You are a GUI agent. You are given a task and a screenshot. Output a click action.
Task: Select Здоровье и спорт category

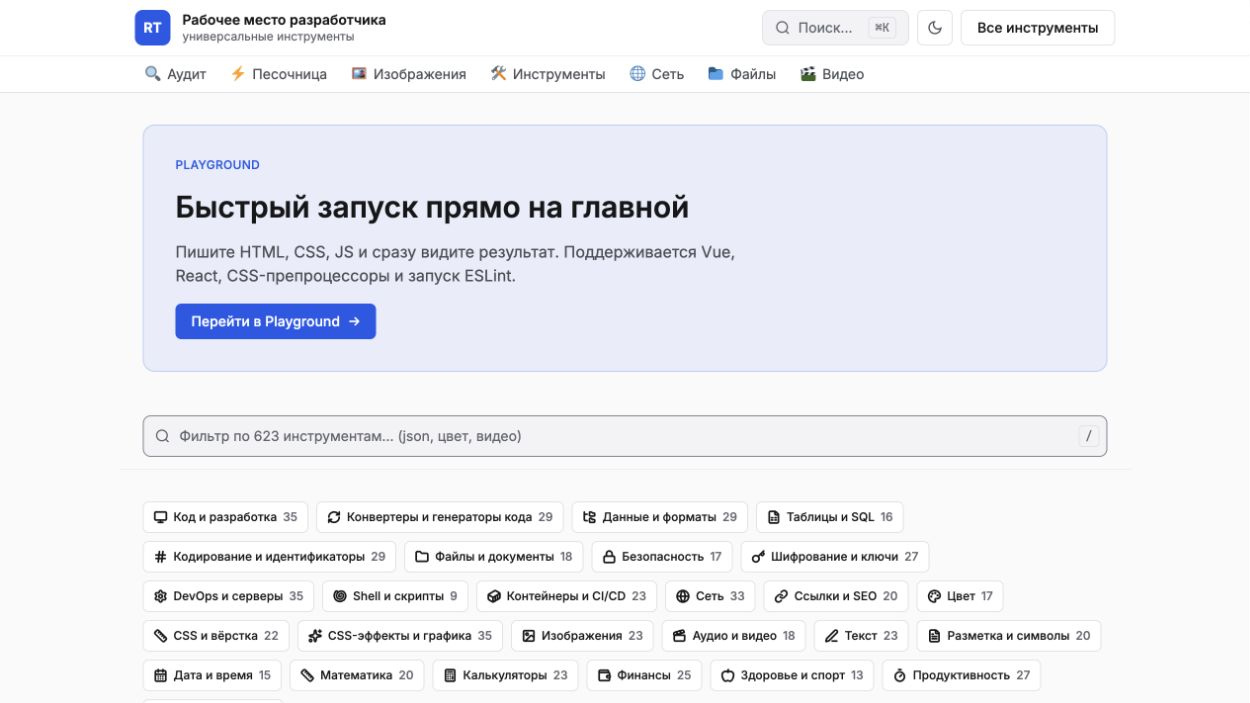pyautogui.click(x=792, y=675)
